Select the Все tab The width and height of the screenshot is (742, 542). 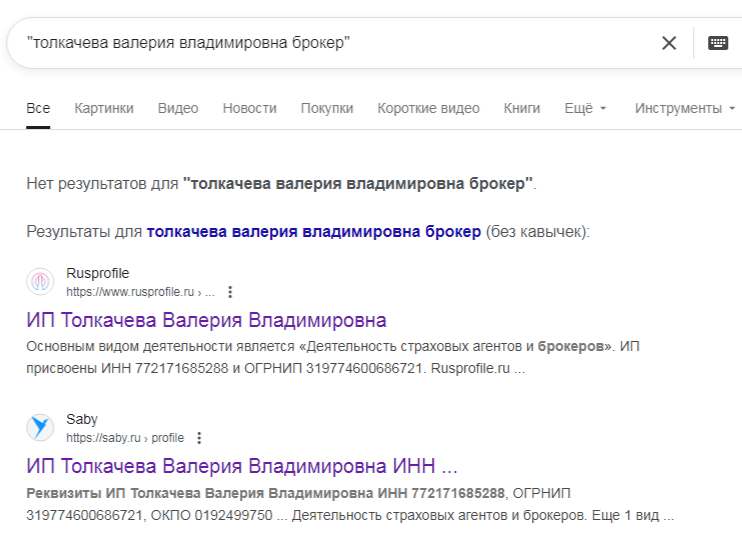click(38, 108)
